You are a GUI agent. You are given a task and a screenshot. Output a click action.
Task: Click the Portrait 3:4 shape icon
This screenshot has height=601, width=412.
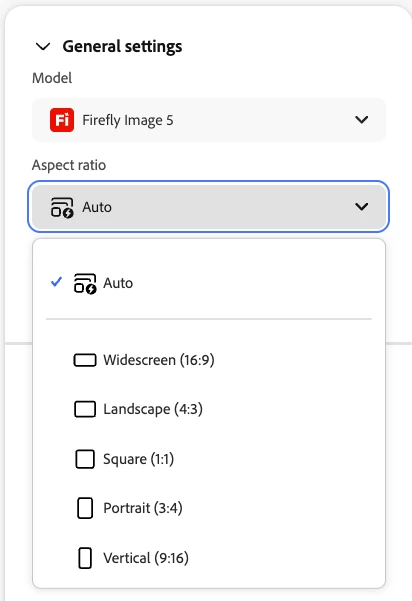tap(85, 508)
